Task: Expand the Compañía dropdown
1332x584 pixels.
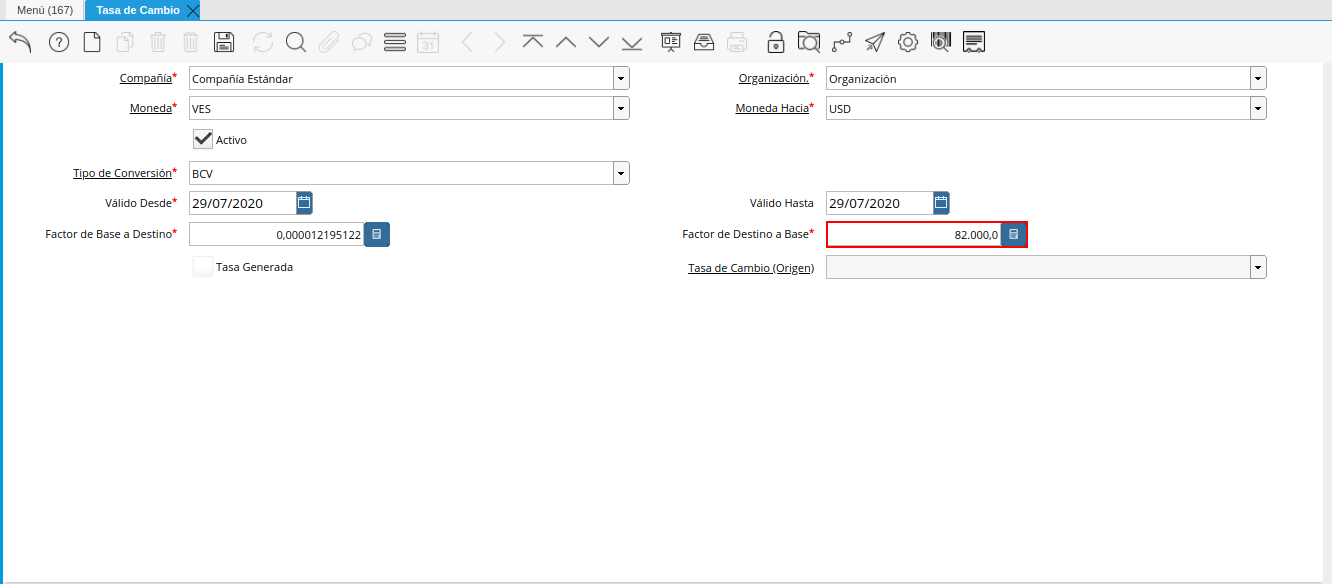Action: pyautogui.click(x=621, y=78)
